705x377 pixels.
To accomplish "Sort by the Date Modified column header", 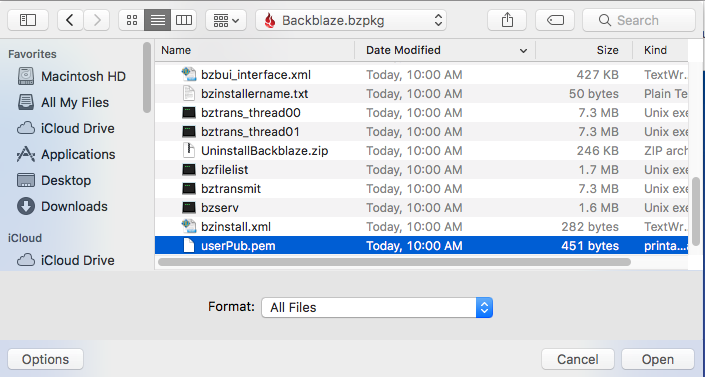I will point(445,50).
